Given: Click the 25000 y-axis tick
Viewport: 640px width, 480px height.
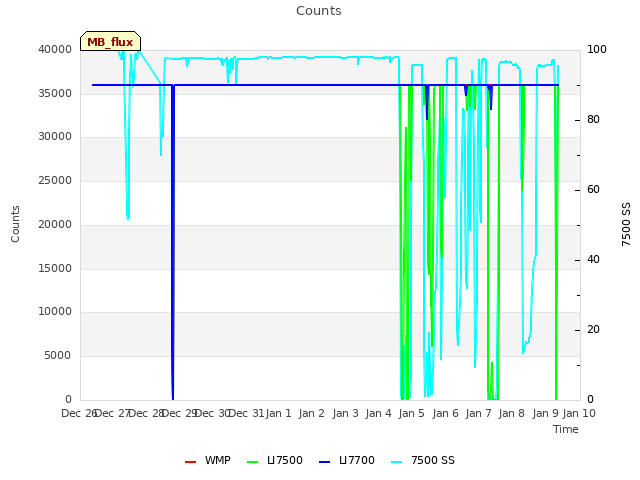Looking at the screenshot, I should coord(55,180).
